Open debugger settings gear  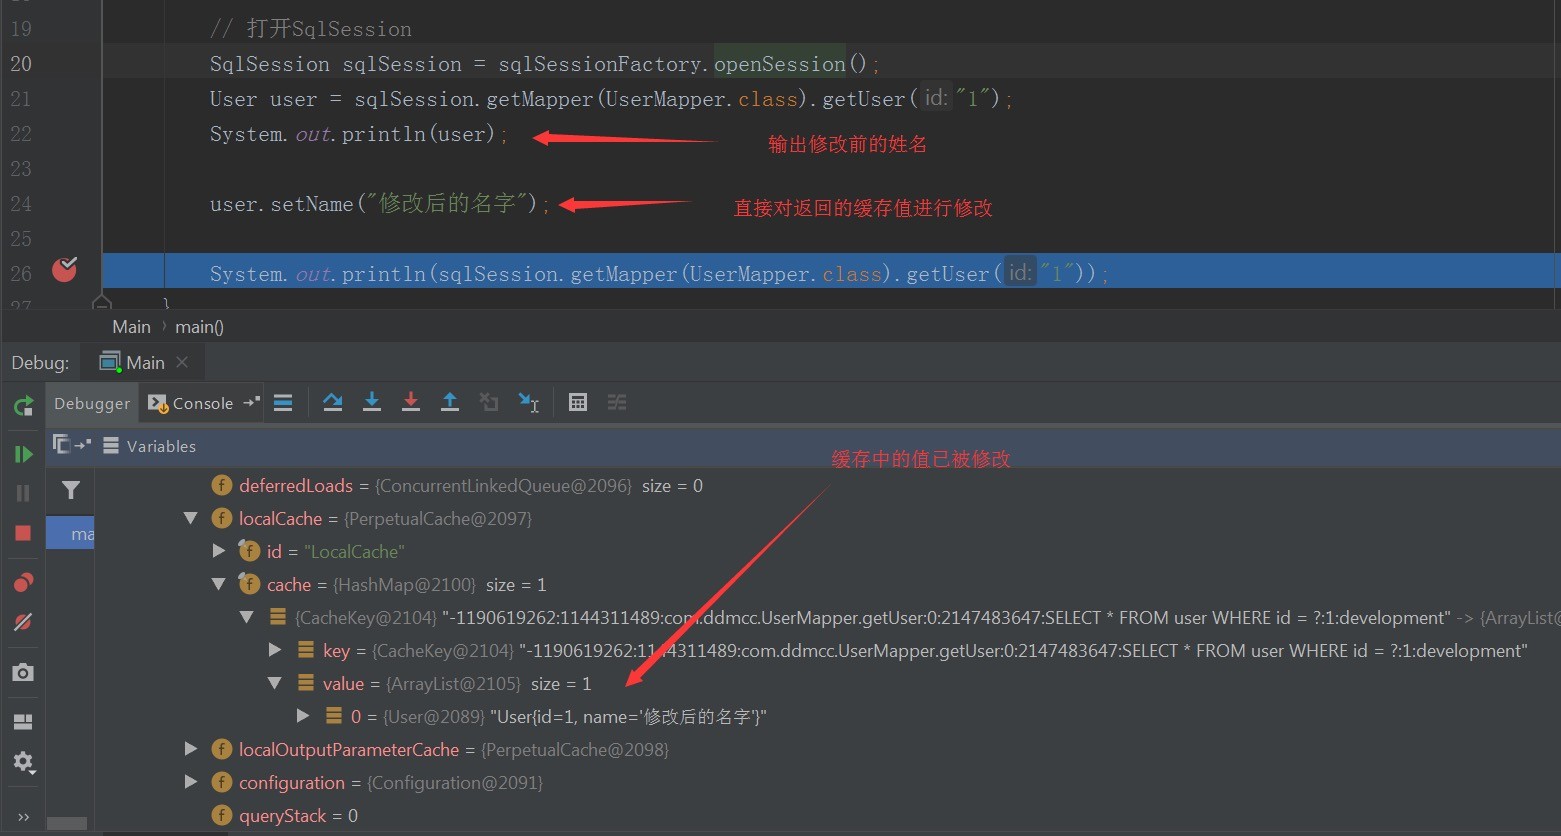coord(23,763)
